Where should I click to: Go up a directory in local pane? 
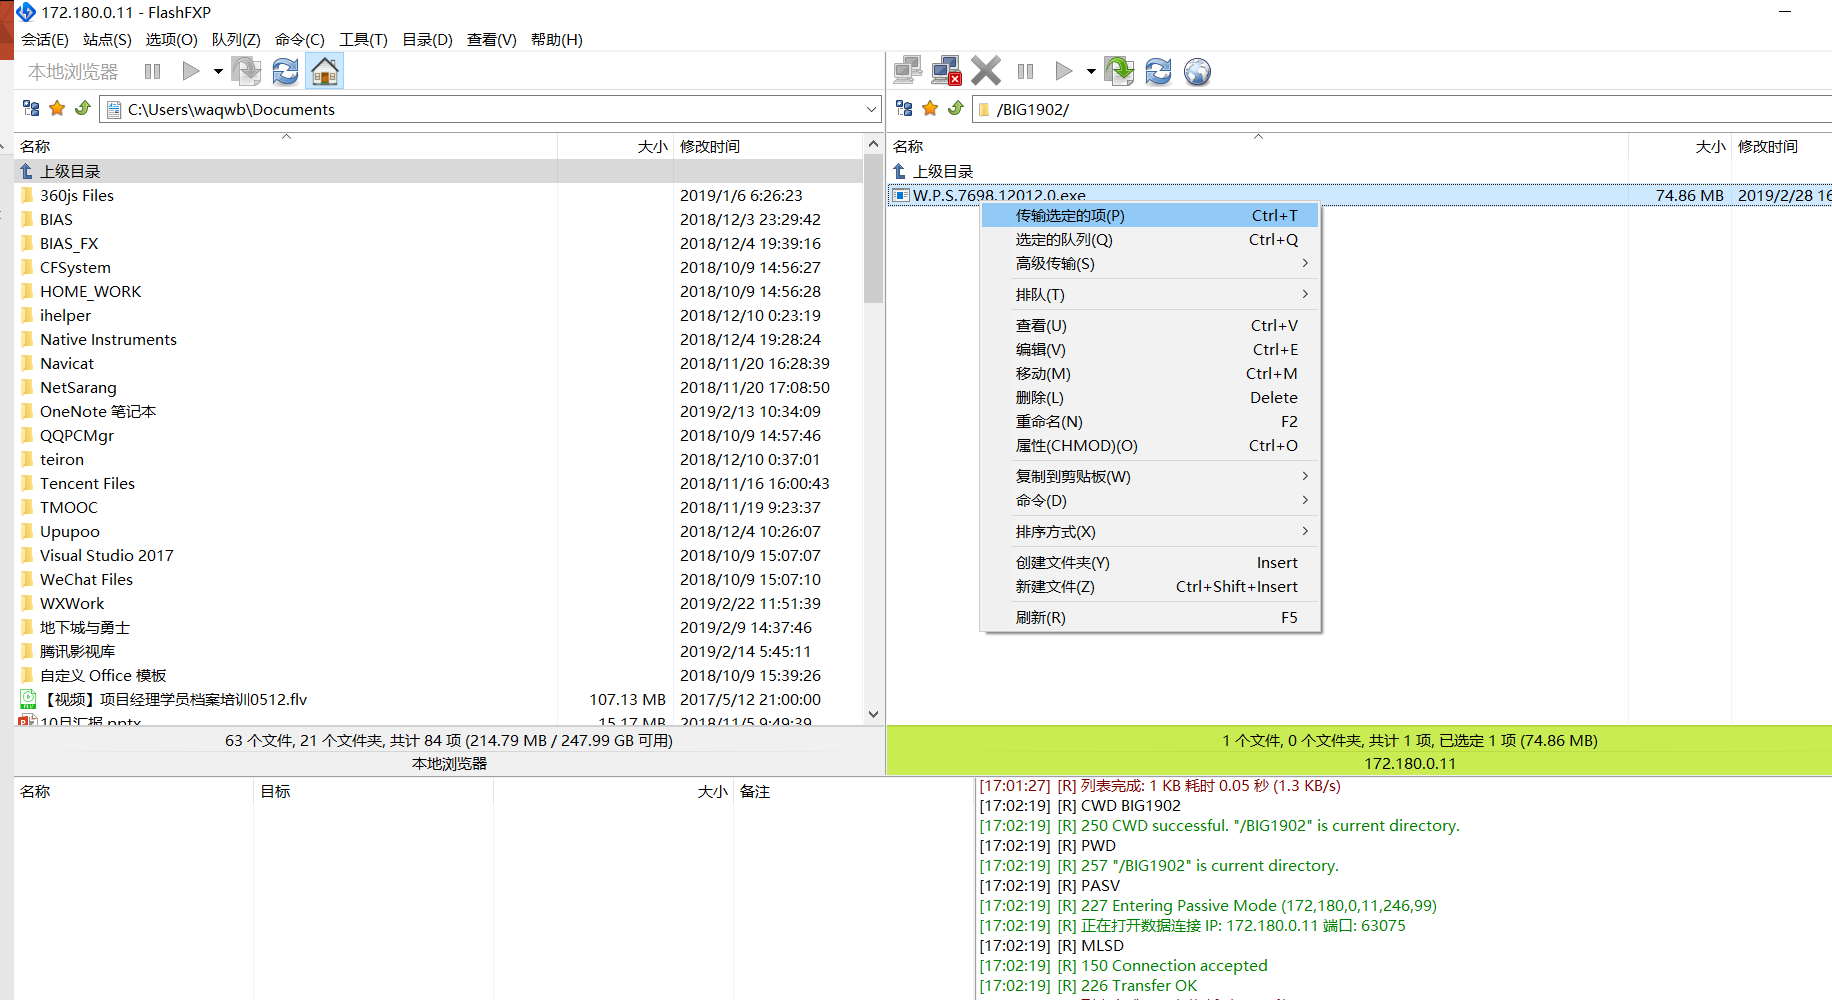83,108
